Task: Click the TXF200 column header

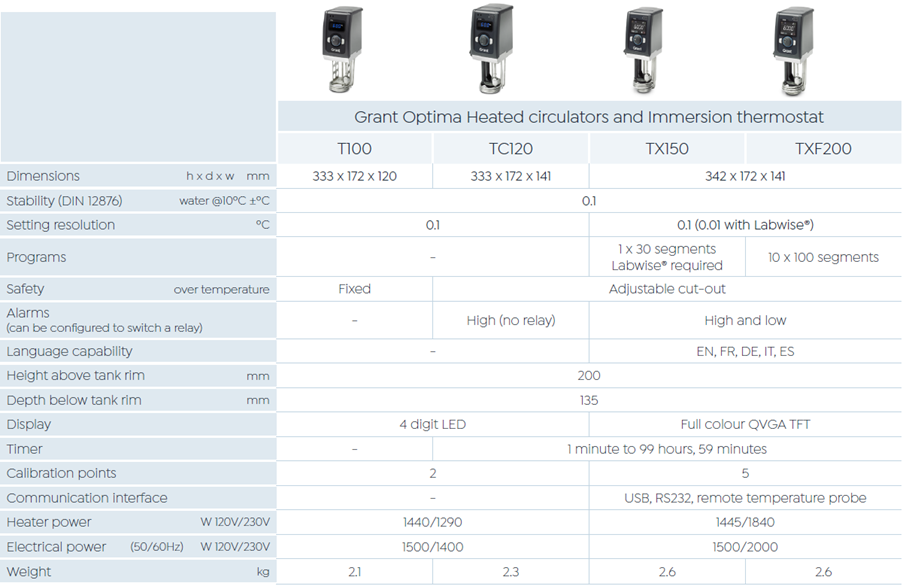Action: click(x=823, y=149)
